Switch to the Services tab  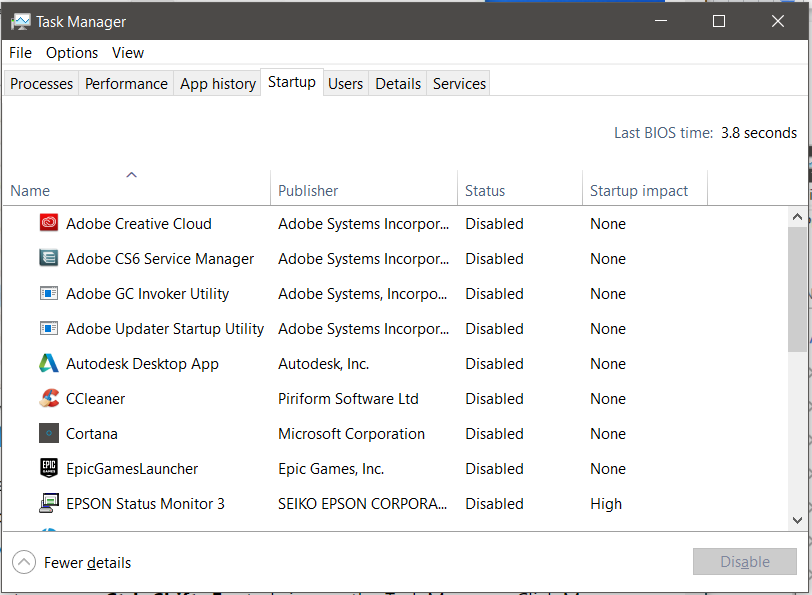coord(459,84)
